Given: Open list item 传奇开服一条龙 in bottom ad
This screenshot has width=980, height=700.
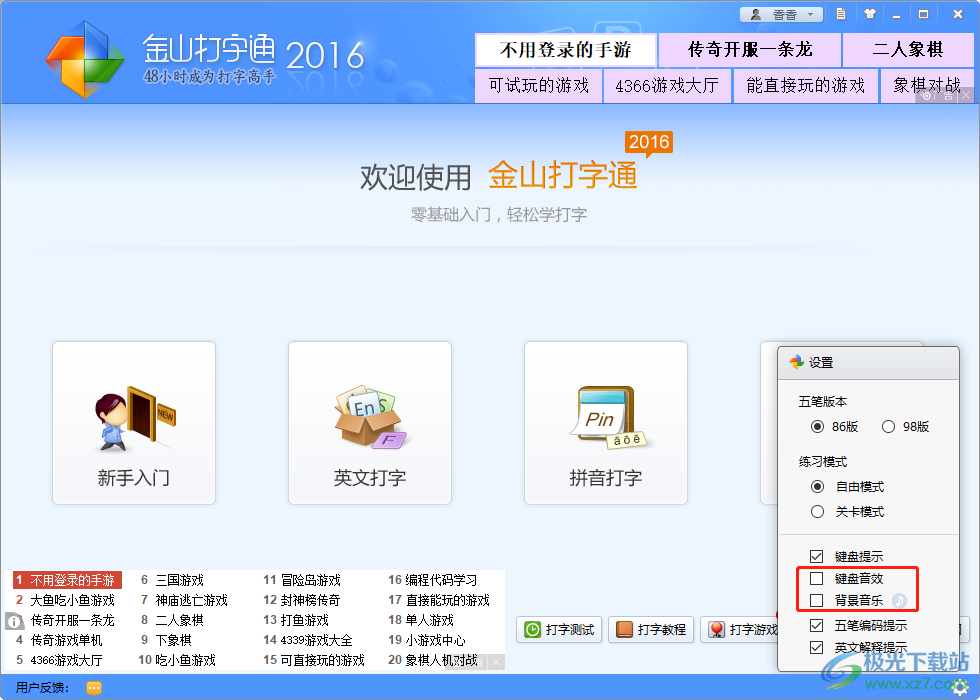Looking at the screenshot, I should (72, 620).
